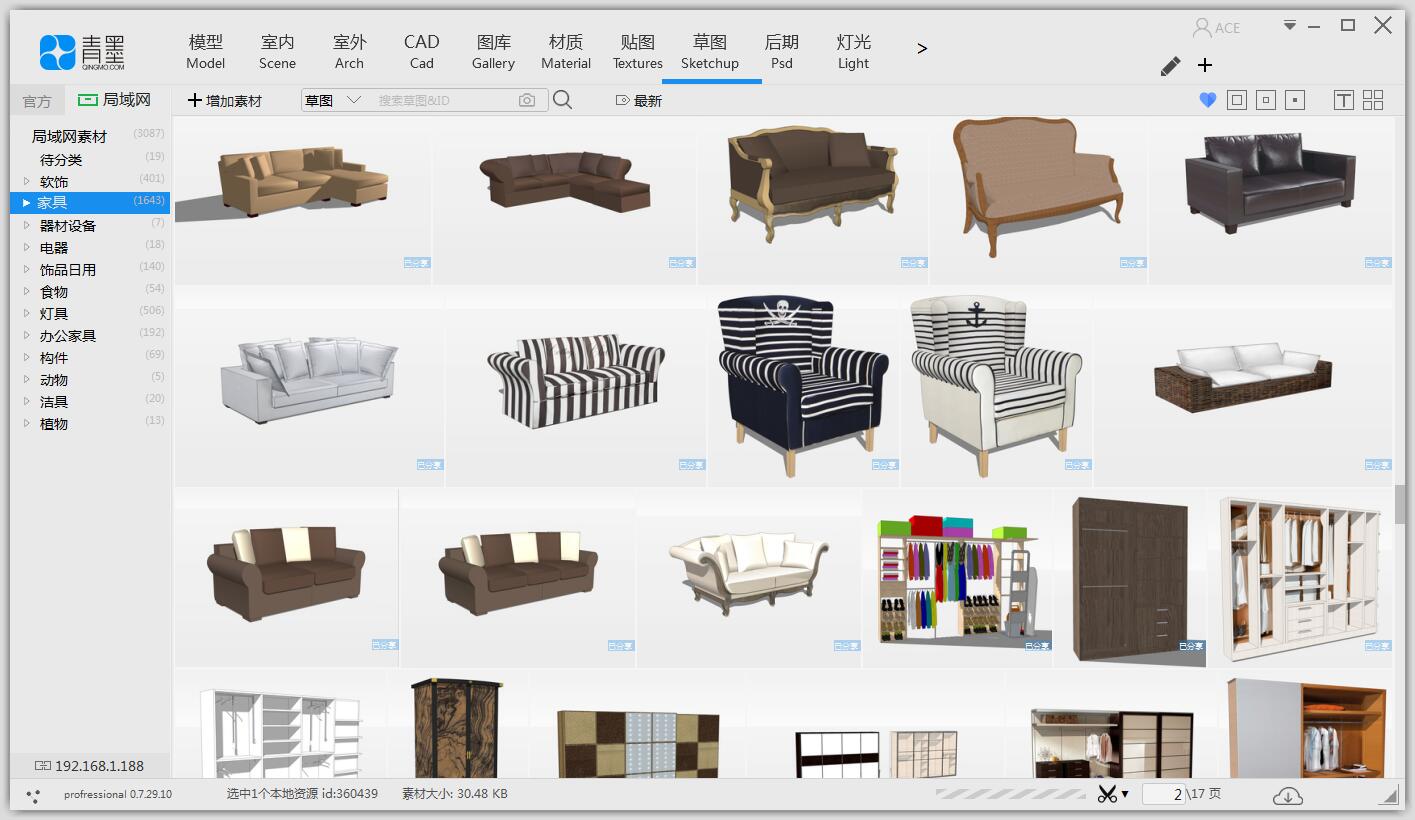Select large thumbnail size icon
The width and height of the screenshot is (1415, 820).
click(1237, 100)
